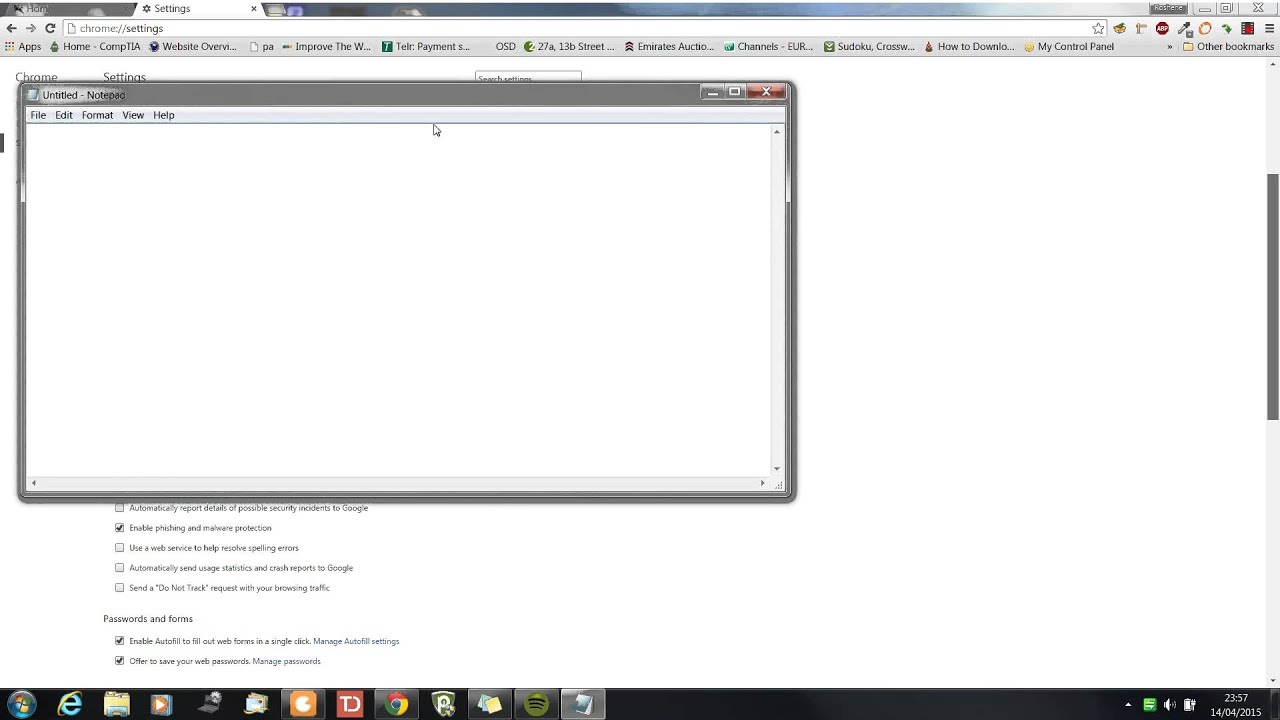Open Sticky Notes from the taskbar
The height and width of the screenshot is (720, 1280).
tap(490, 705)
